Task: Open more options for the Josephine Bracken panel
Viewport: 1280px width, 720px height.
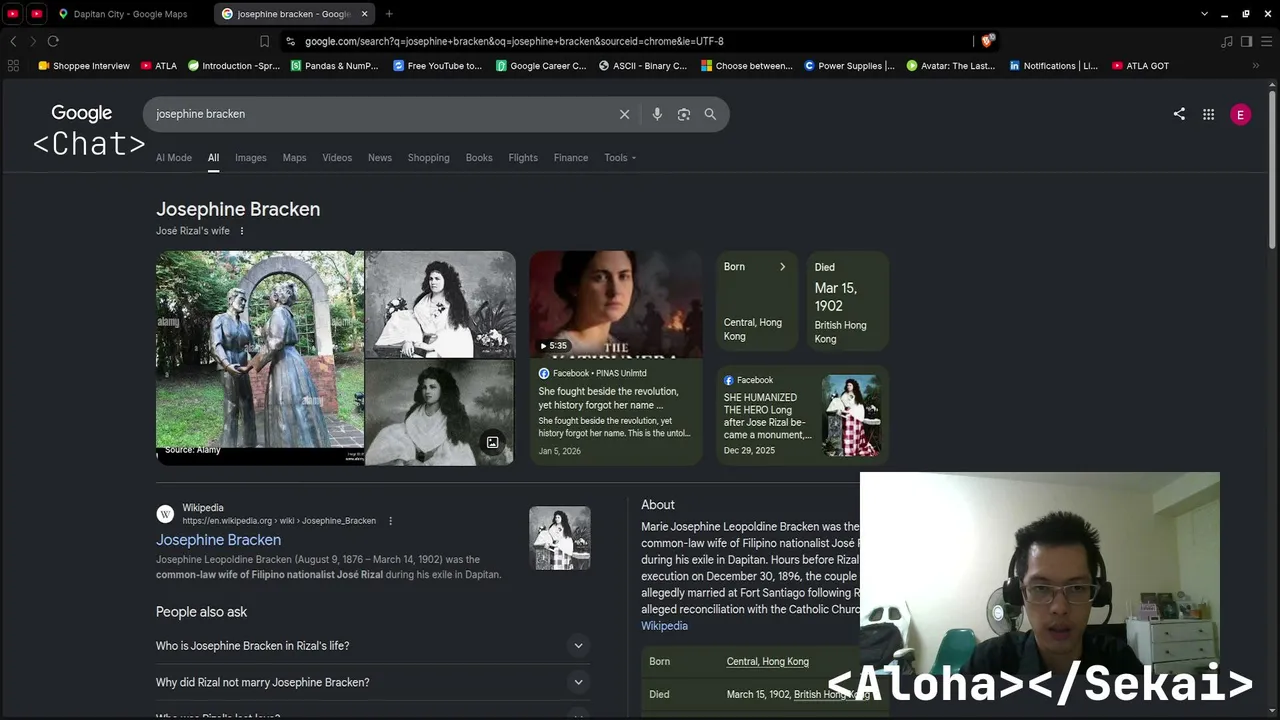Action: point(241,231)
